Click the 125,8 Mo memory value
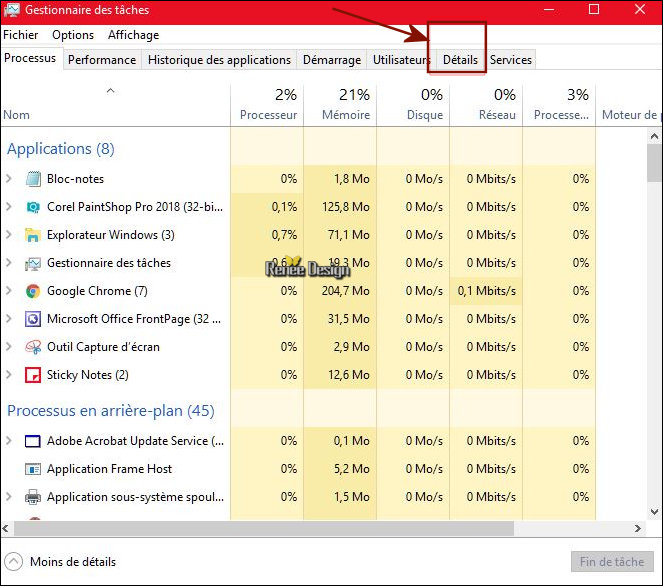 tap(345, 207)
